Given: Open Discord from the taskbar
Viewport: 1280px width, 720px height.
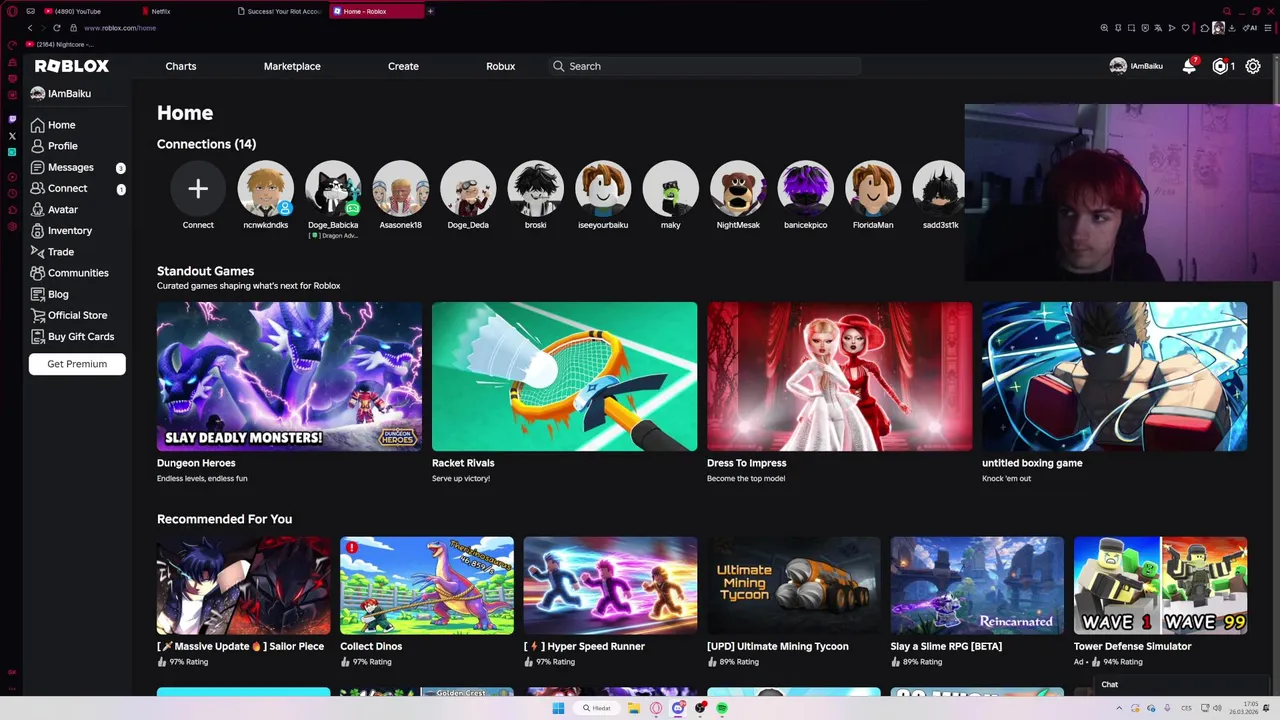Looking at the screenshot, I should coord(678,708).
